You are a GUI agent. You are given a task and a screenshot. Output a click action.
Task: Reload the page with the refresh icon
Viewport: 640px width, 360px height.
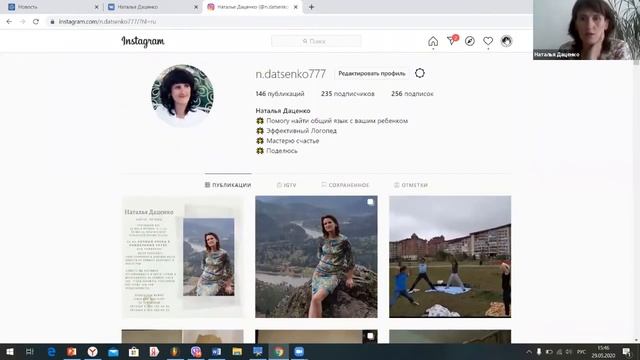tap(36, 22)
